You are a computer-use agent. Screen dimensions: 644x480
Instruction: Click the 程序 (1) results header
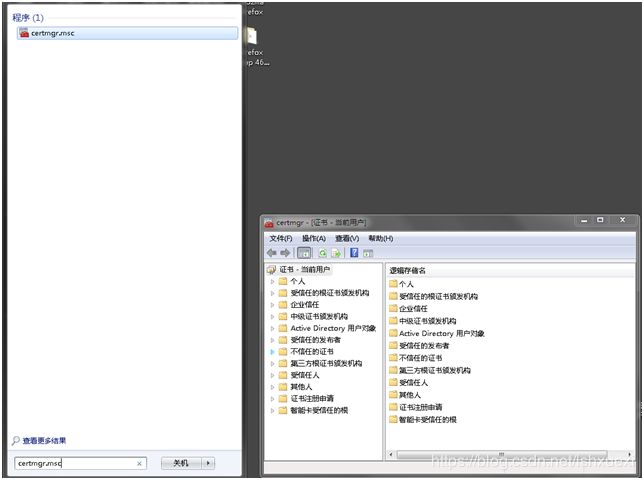pyautogui.click(x=28, y=18)
